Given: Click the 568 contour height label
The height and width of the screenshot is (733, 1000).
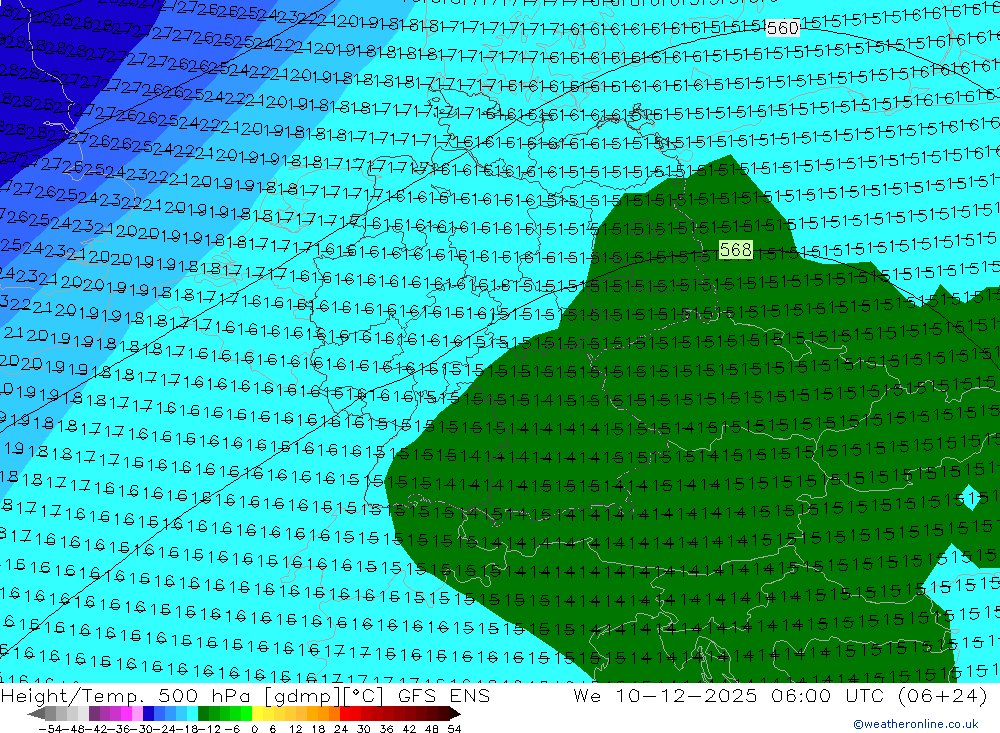Looking at the screenshot, I should click(x=735, y=250).
